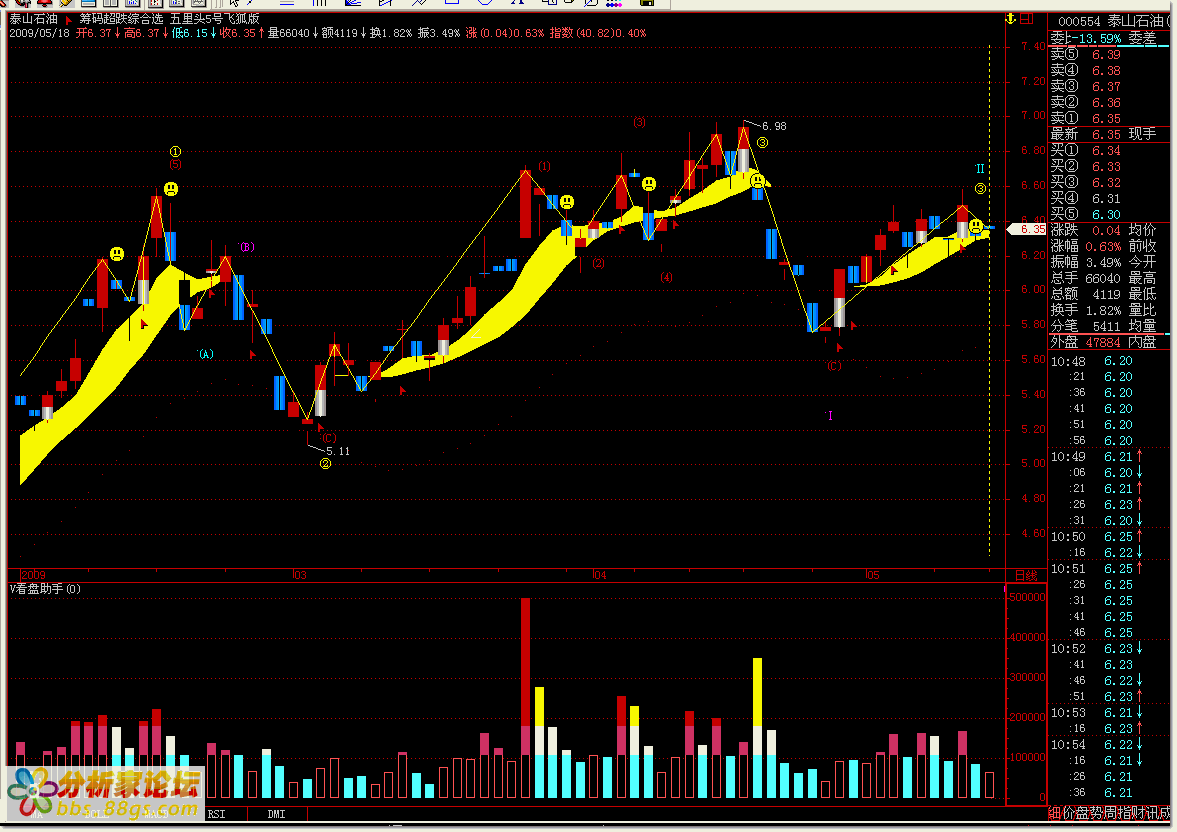This screenshot has width=1177, height=832.
Task: Click the 6.98 high price annotation
Action: pyautogui.click(x=774, y=126)
